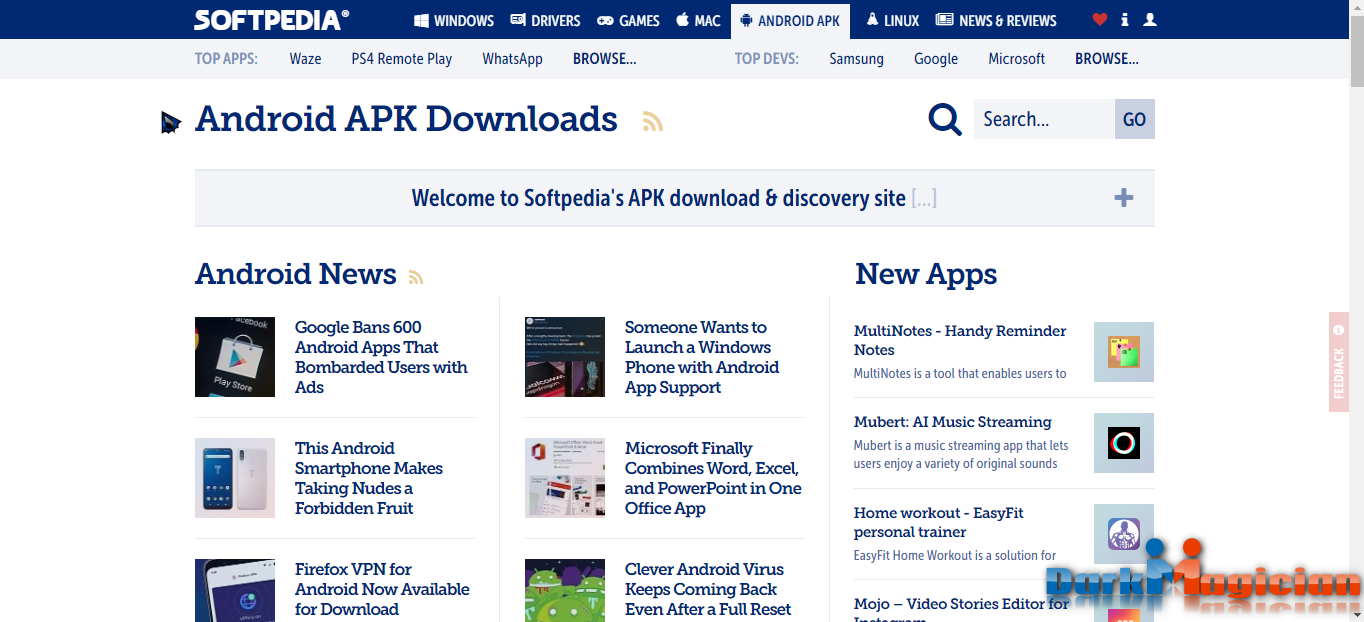Open the Drivers section tab
The image size is (1364, 622).
point(545,20)
